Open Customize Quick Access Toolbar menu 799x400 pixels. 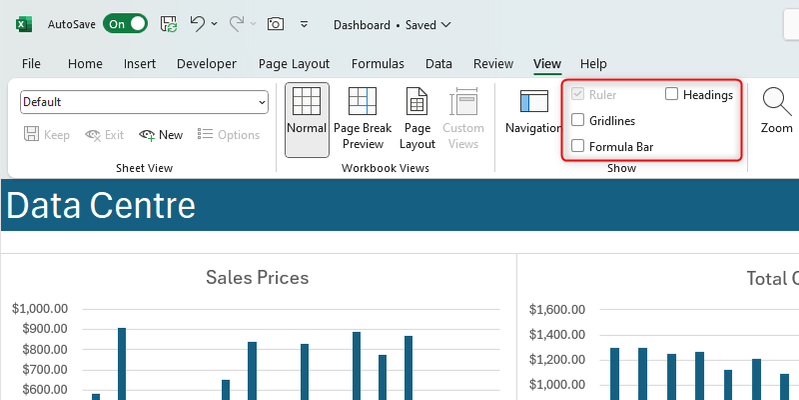point(304,24)
